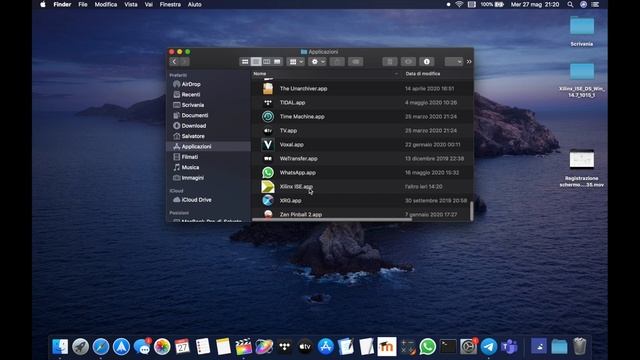This screenshot has height=360, width=640.
Task: Switch Finder to icon view
Action: pos(245,62)
